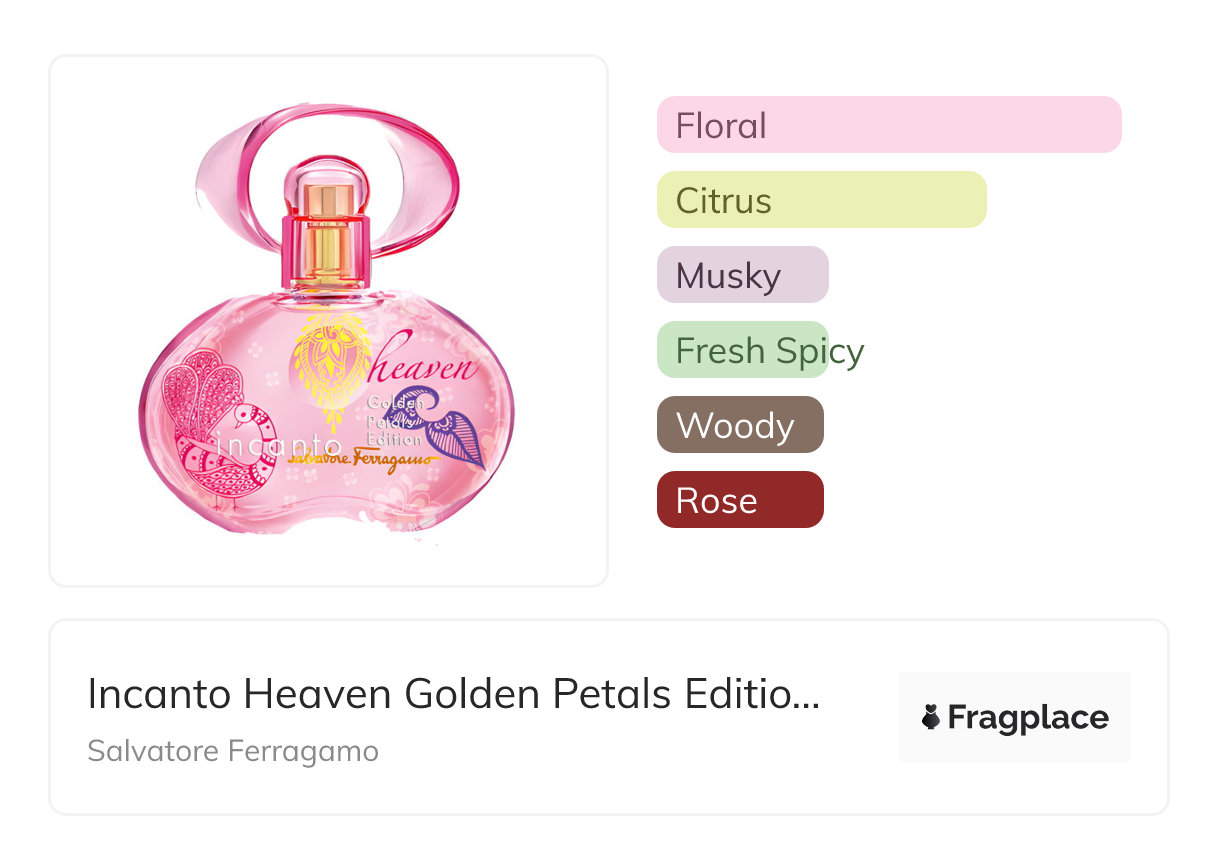Expand the truncated title ellipsis

click(x=806, y=696)
